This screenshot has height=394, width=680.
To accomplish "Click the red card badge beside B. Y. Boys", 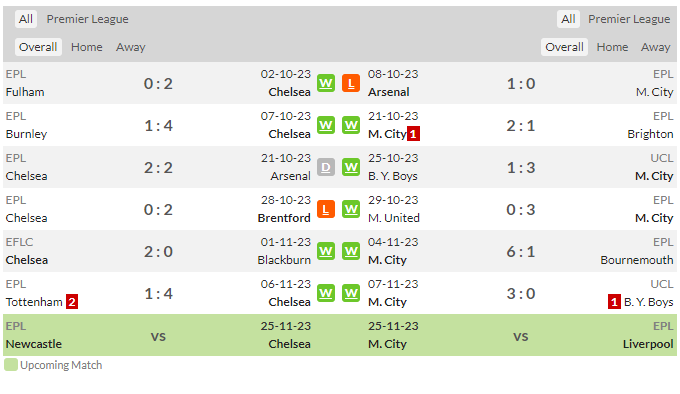I will pyautogui.click(x=614, y=302).
